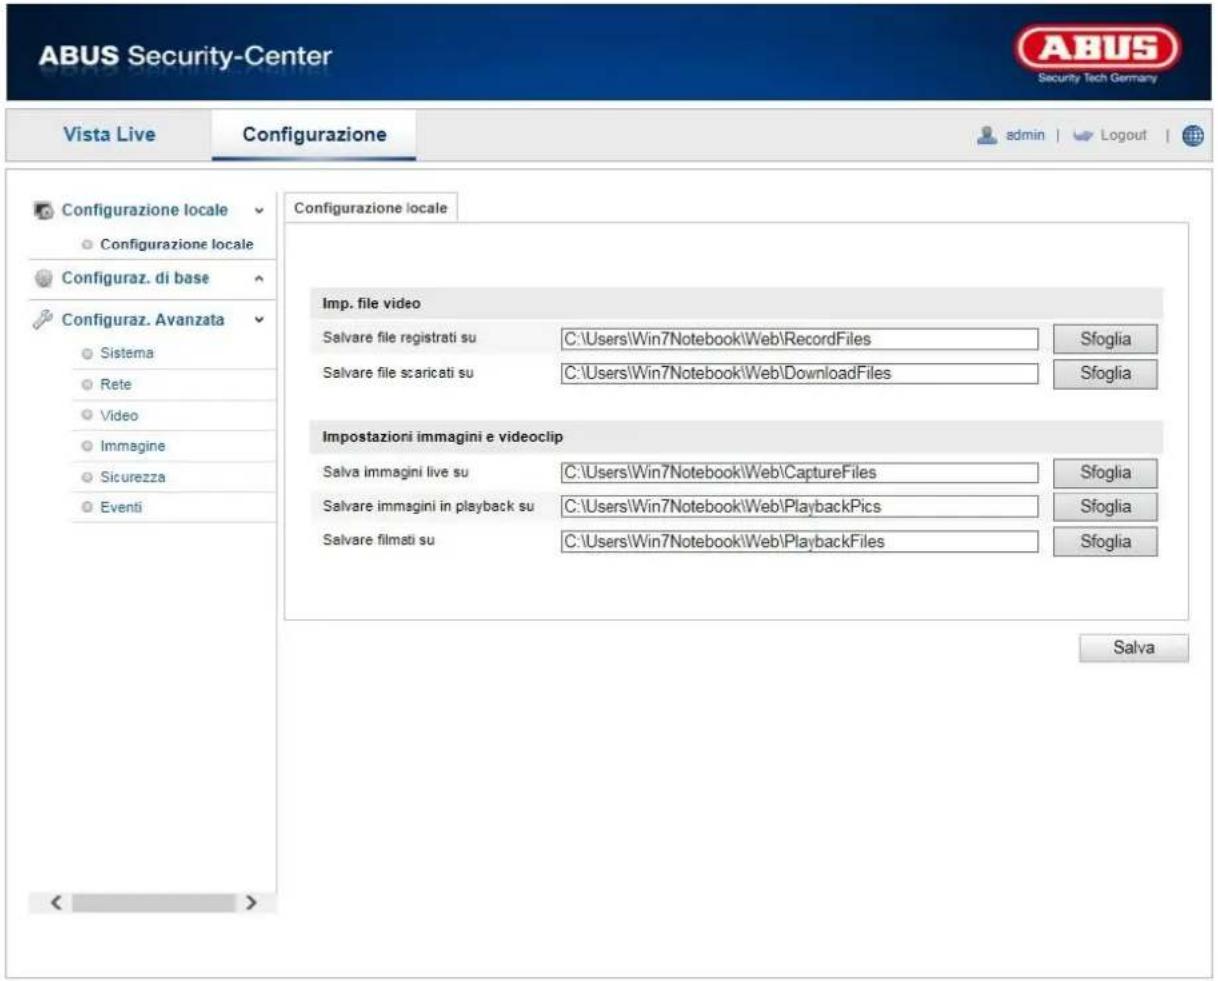1218x981 pixels.
Task: Click the PlaybackFiles path field
Action: click(x=799, y=541)
